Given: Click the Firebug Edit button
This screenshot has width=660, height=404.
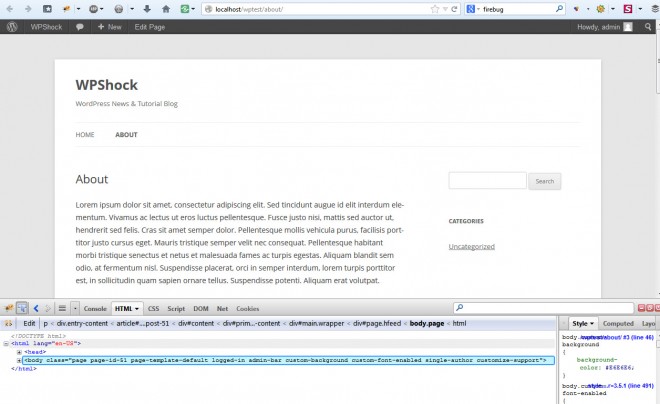Looking at the screenshot, I should [x=29, y=323].
